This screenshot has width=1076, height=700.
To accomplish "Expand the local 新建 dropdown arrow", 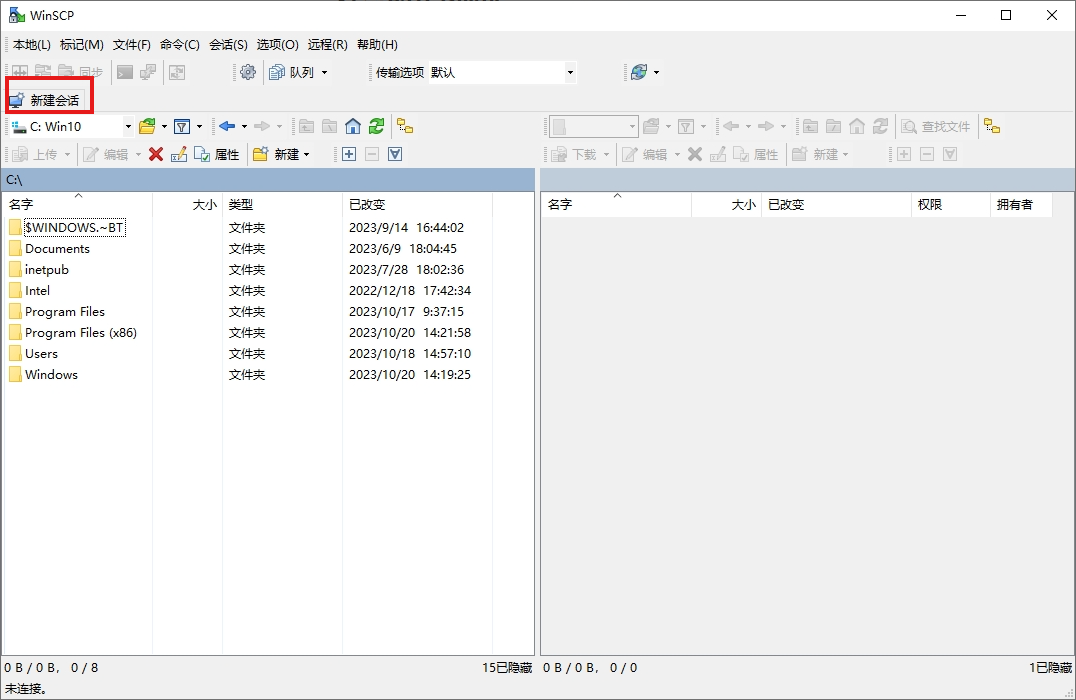I will click(306, 154).
